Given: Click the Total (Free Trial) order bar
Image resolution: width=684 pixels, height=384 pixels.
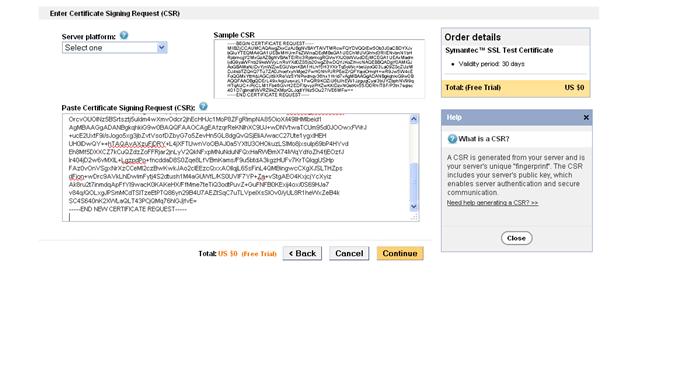Looking at the screenshot, I should coord(516,88).
